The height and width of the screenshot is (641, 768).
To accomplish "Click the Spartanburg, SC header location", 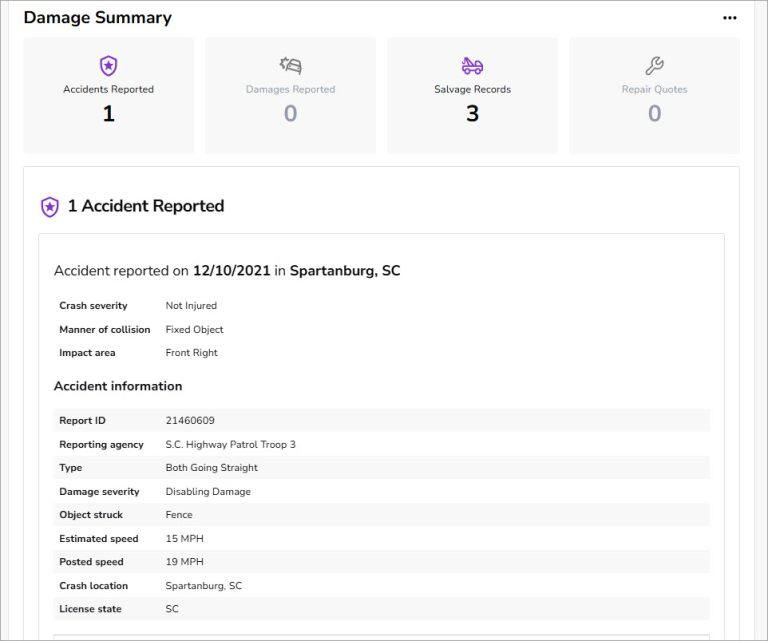I will click(345, 271).
